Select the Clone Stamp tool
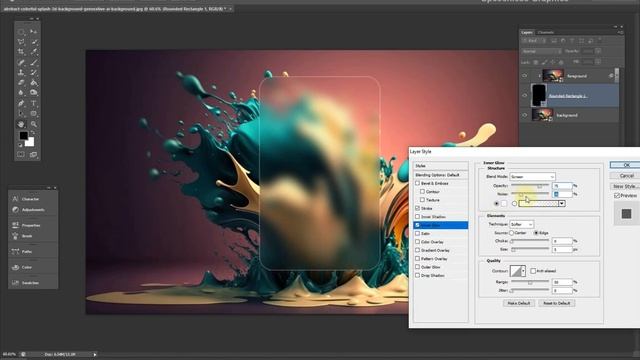The image size is (640, 360). [x=21, y=73]
